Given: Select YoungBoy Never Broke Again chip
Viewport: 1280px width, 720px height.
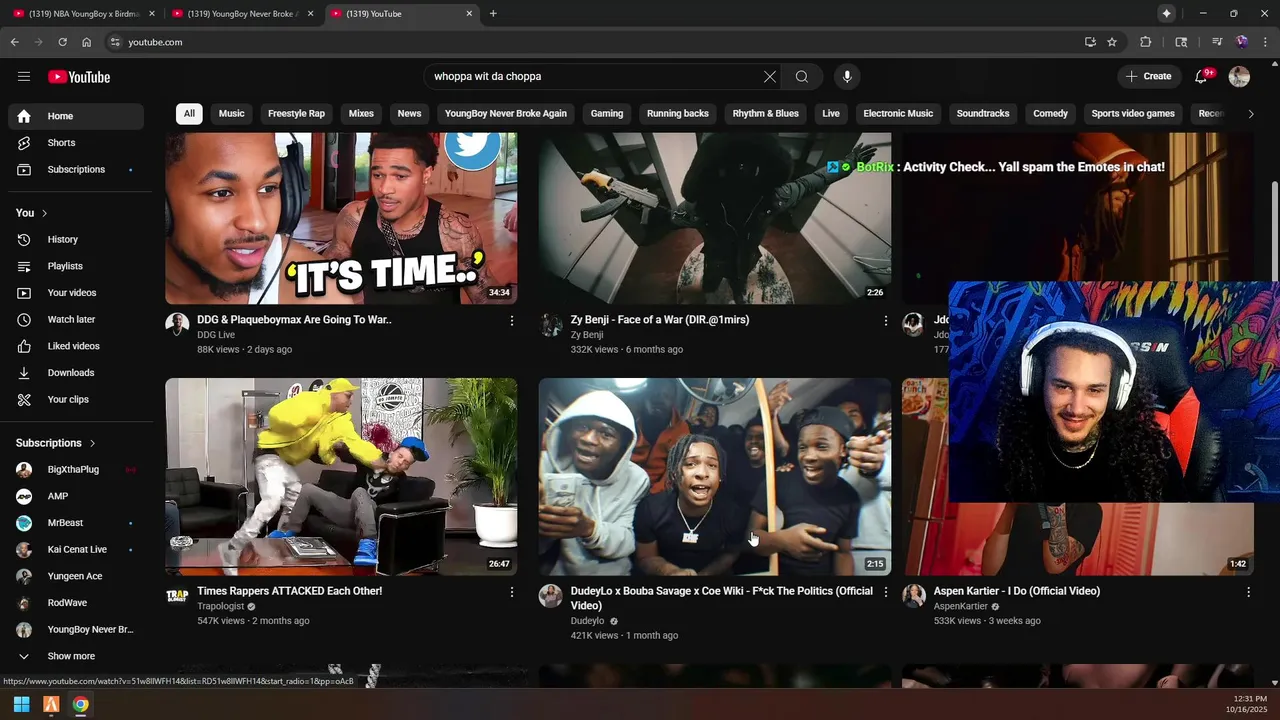Looking at the screenshot, I should point(506,114).
